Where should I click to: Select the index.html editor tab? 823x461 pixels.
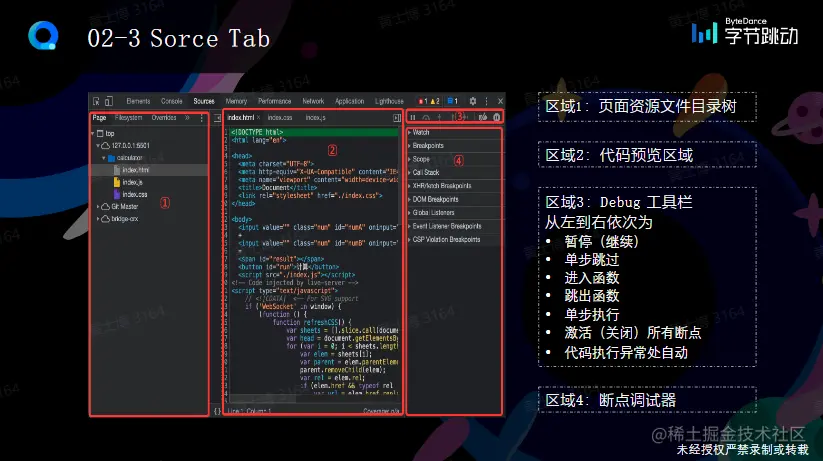pos(240,118)
